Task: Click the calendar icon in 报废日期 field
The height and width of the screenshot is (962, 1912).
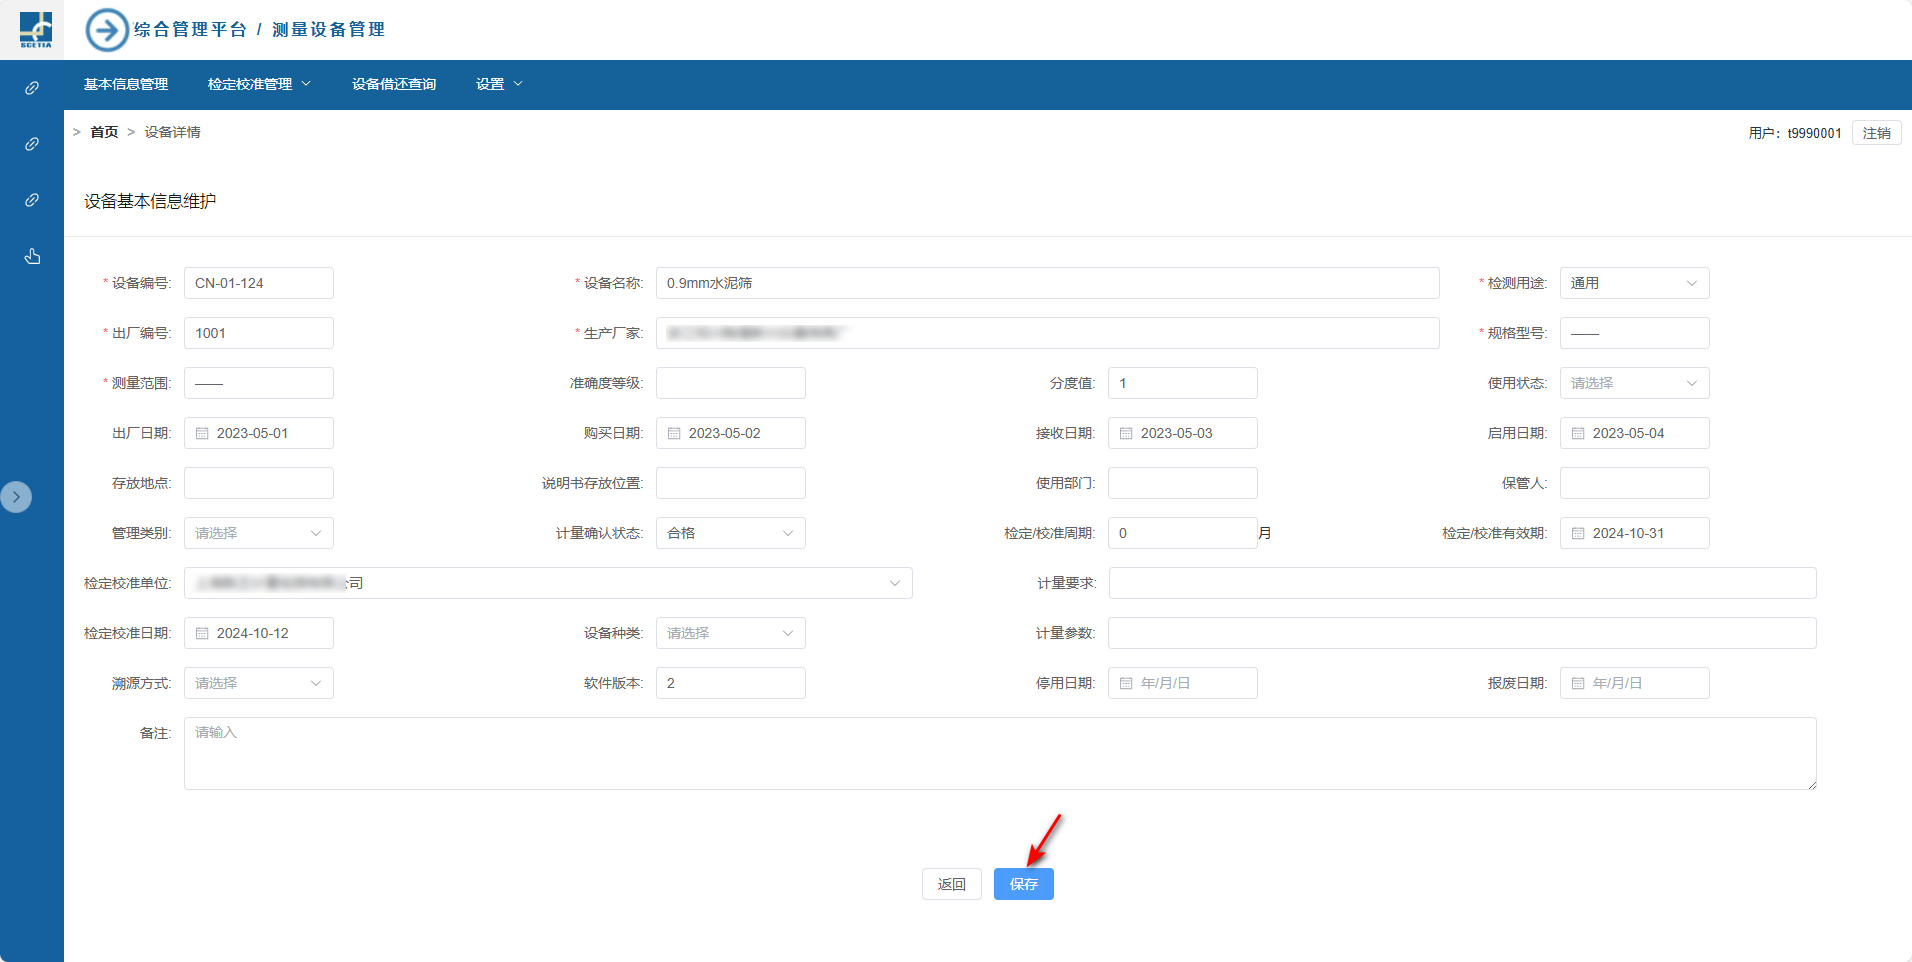Action: click(1578, 684)
